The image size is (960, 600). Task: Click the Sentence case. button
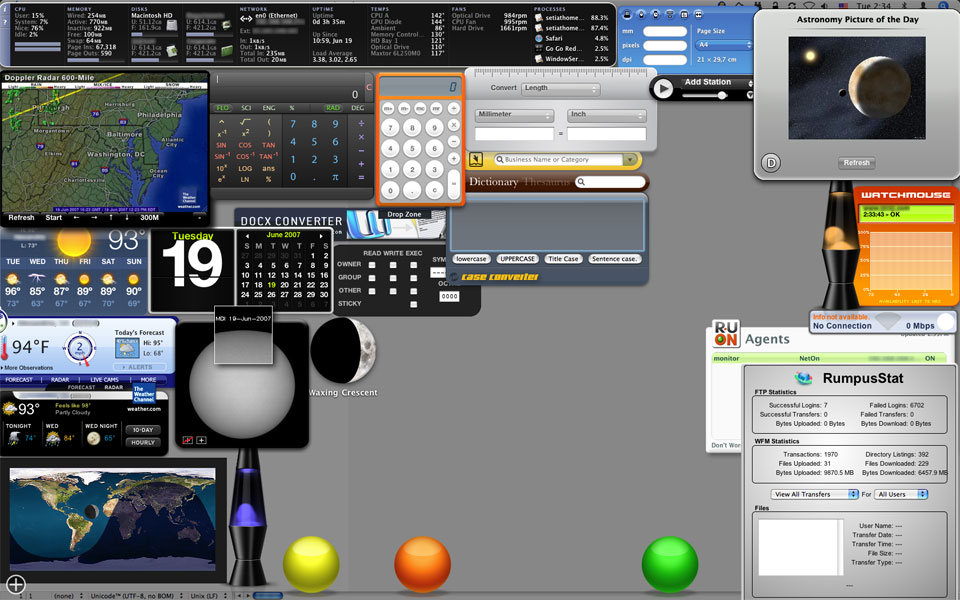(x=614, y=259)
